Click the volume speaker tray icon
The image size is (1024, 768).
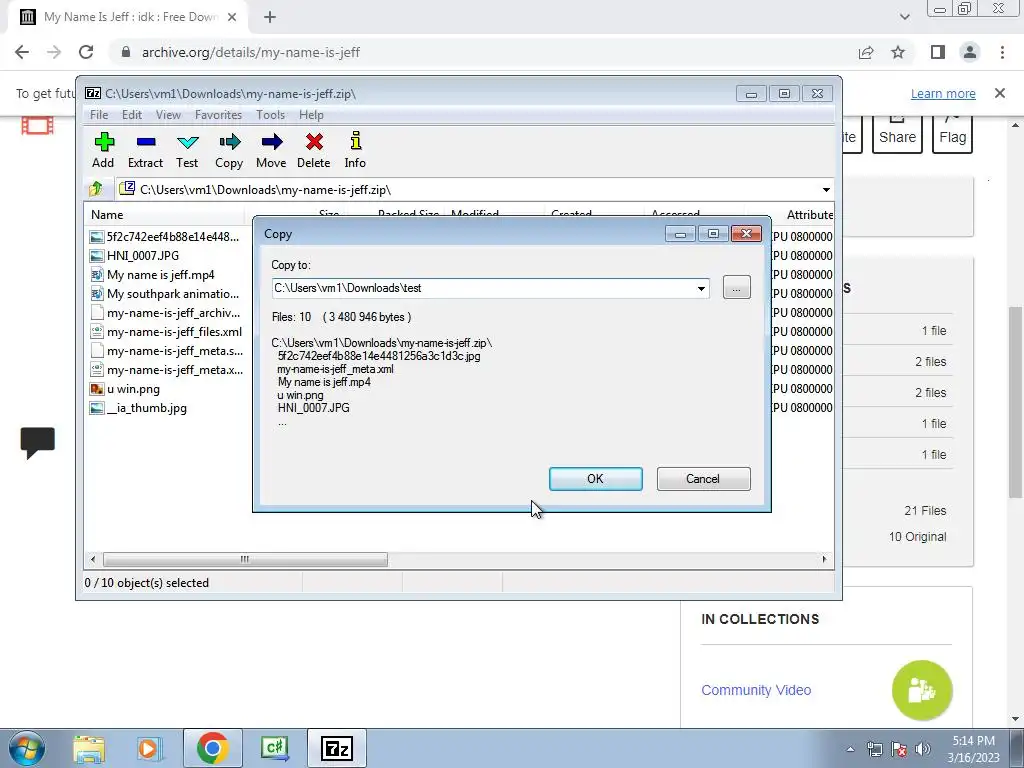click(x=922, y=748)
